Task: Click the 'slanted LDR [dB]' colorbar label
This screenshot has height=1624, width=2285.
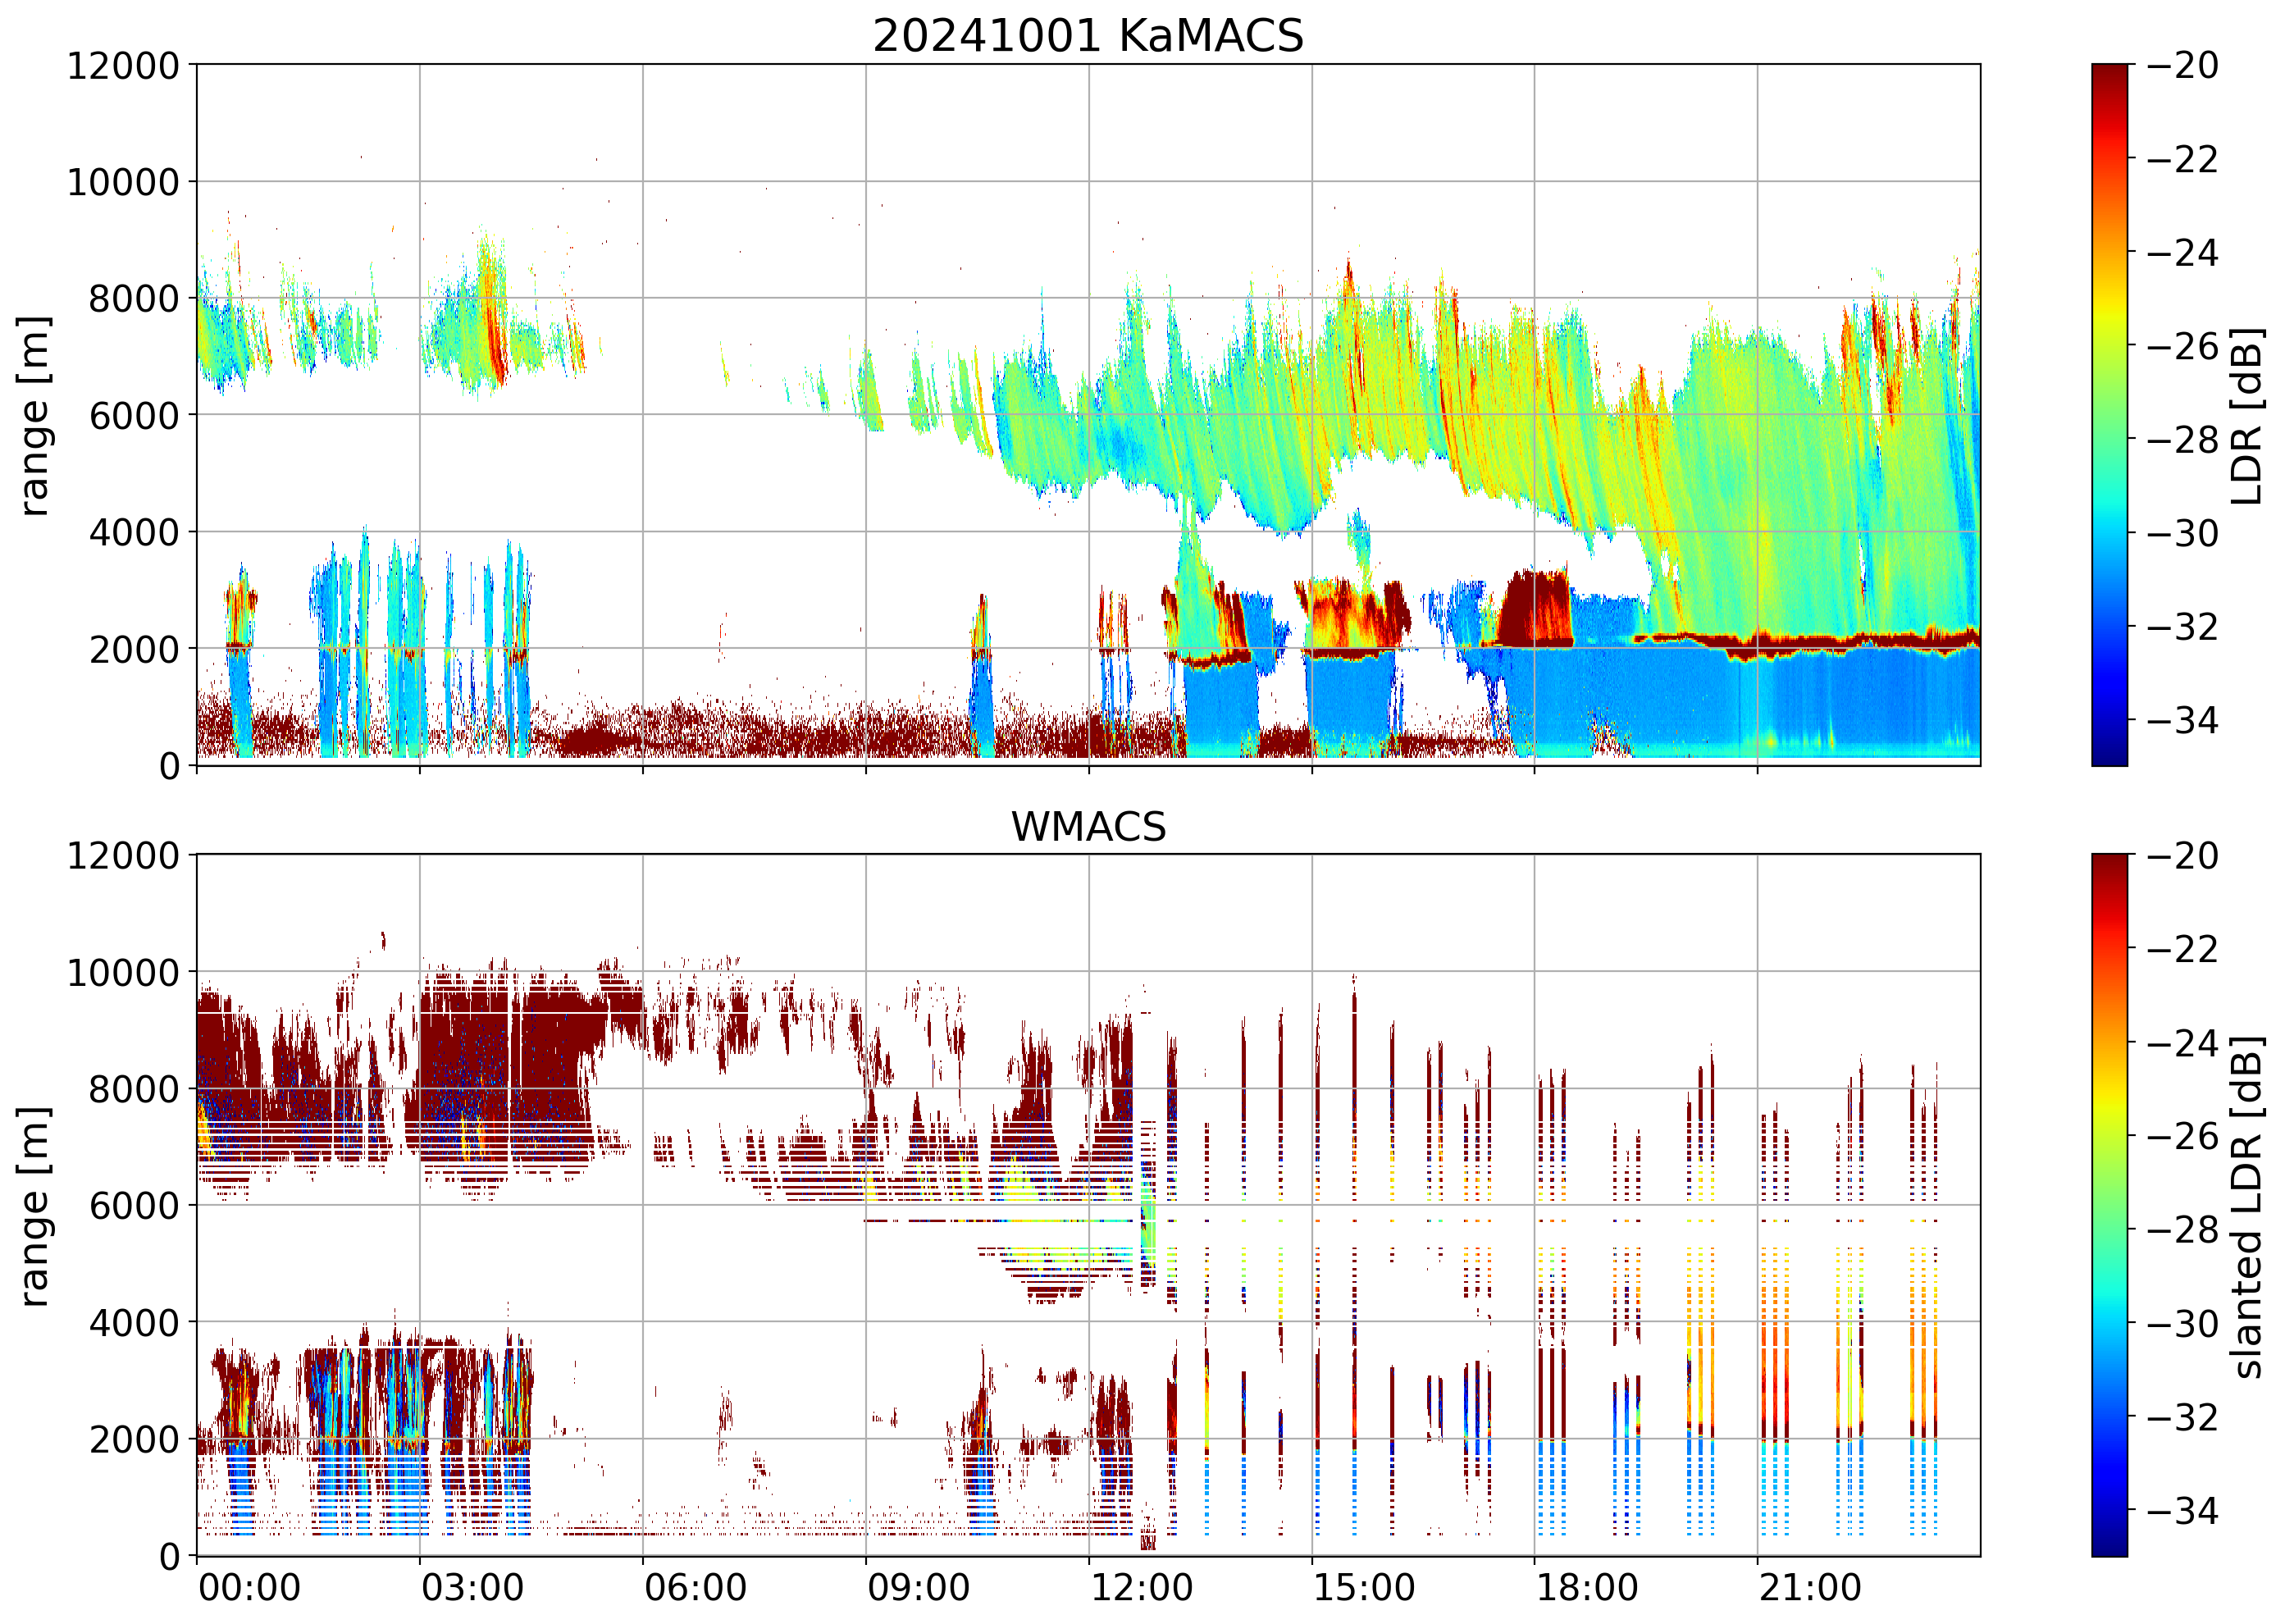Action: point(2246,1205)
